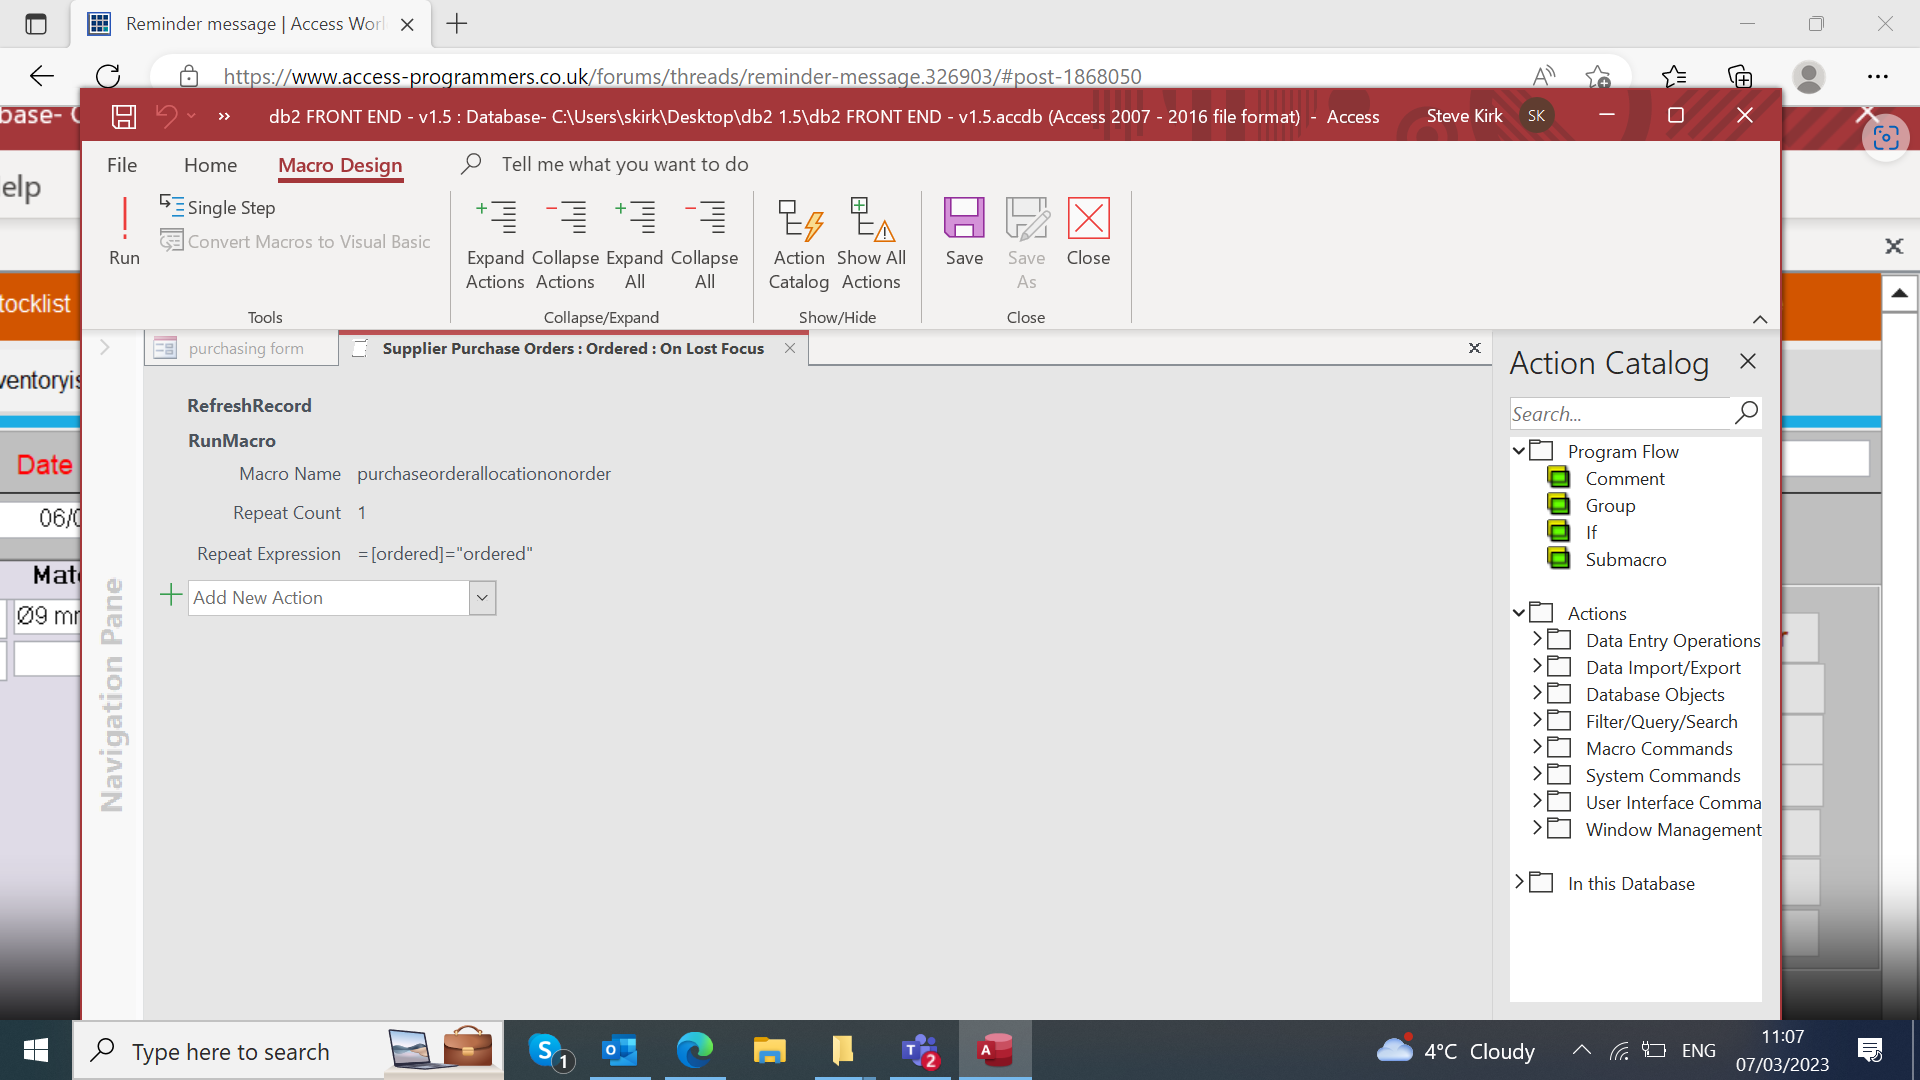This screenshot has height=1080, width=1920.
Task: Open the Add New Action dropdown
Action: 482,598
